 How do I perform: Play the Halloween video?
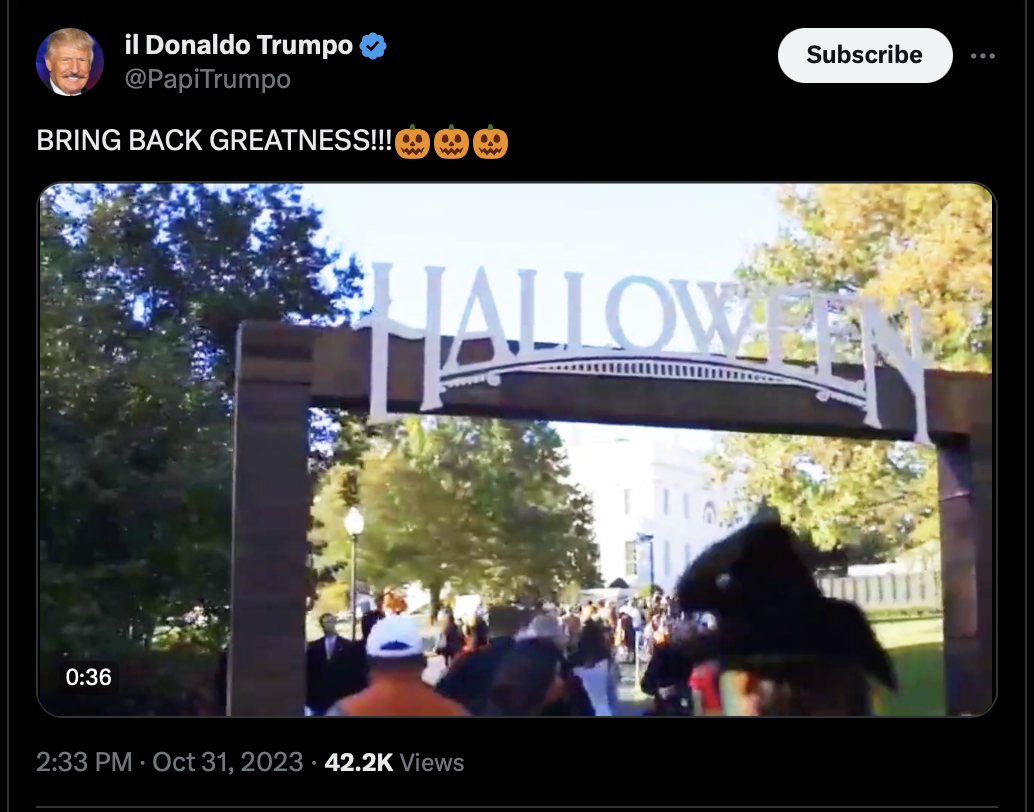[x=516, y=449]
